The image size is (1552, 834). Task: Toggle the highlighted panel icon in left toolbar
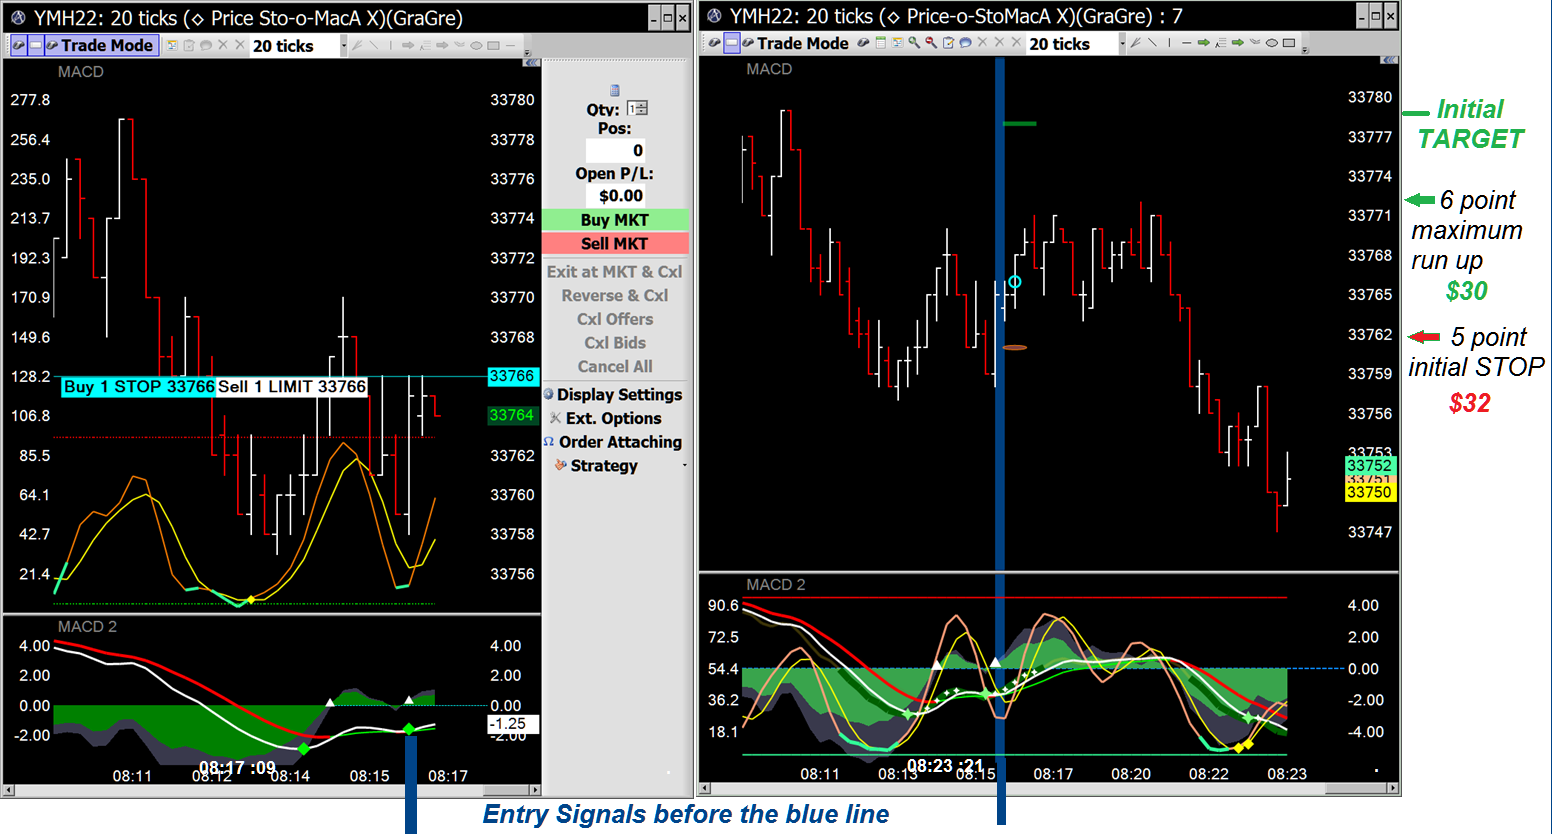[36, 45]
